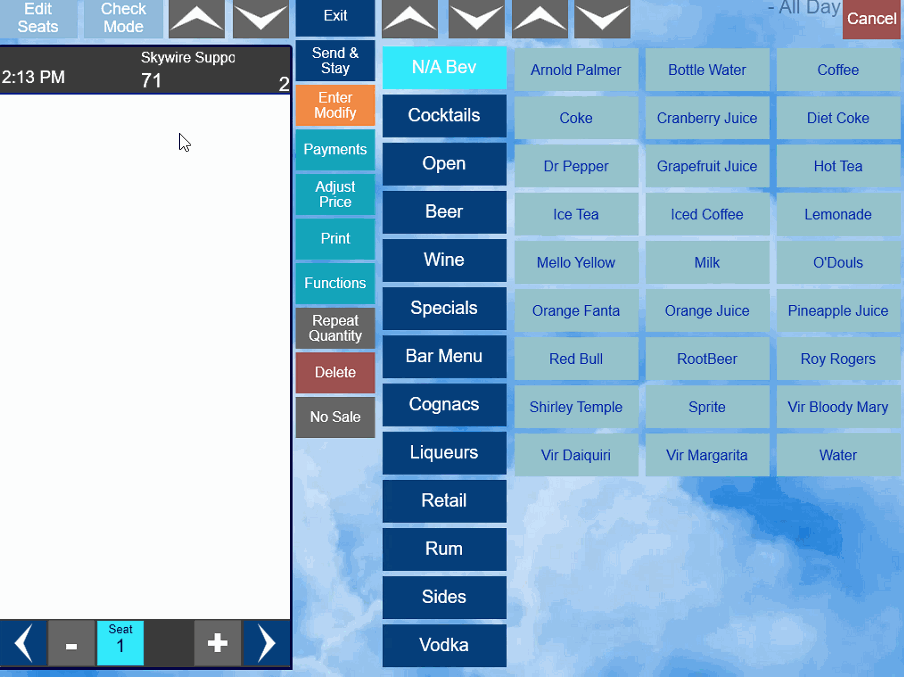Open the Specials category
The image size is (904, 677).
coord(444,308)
